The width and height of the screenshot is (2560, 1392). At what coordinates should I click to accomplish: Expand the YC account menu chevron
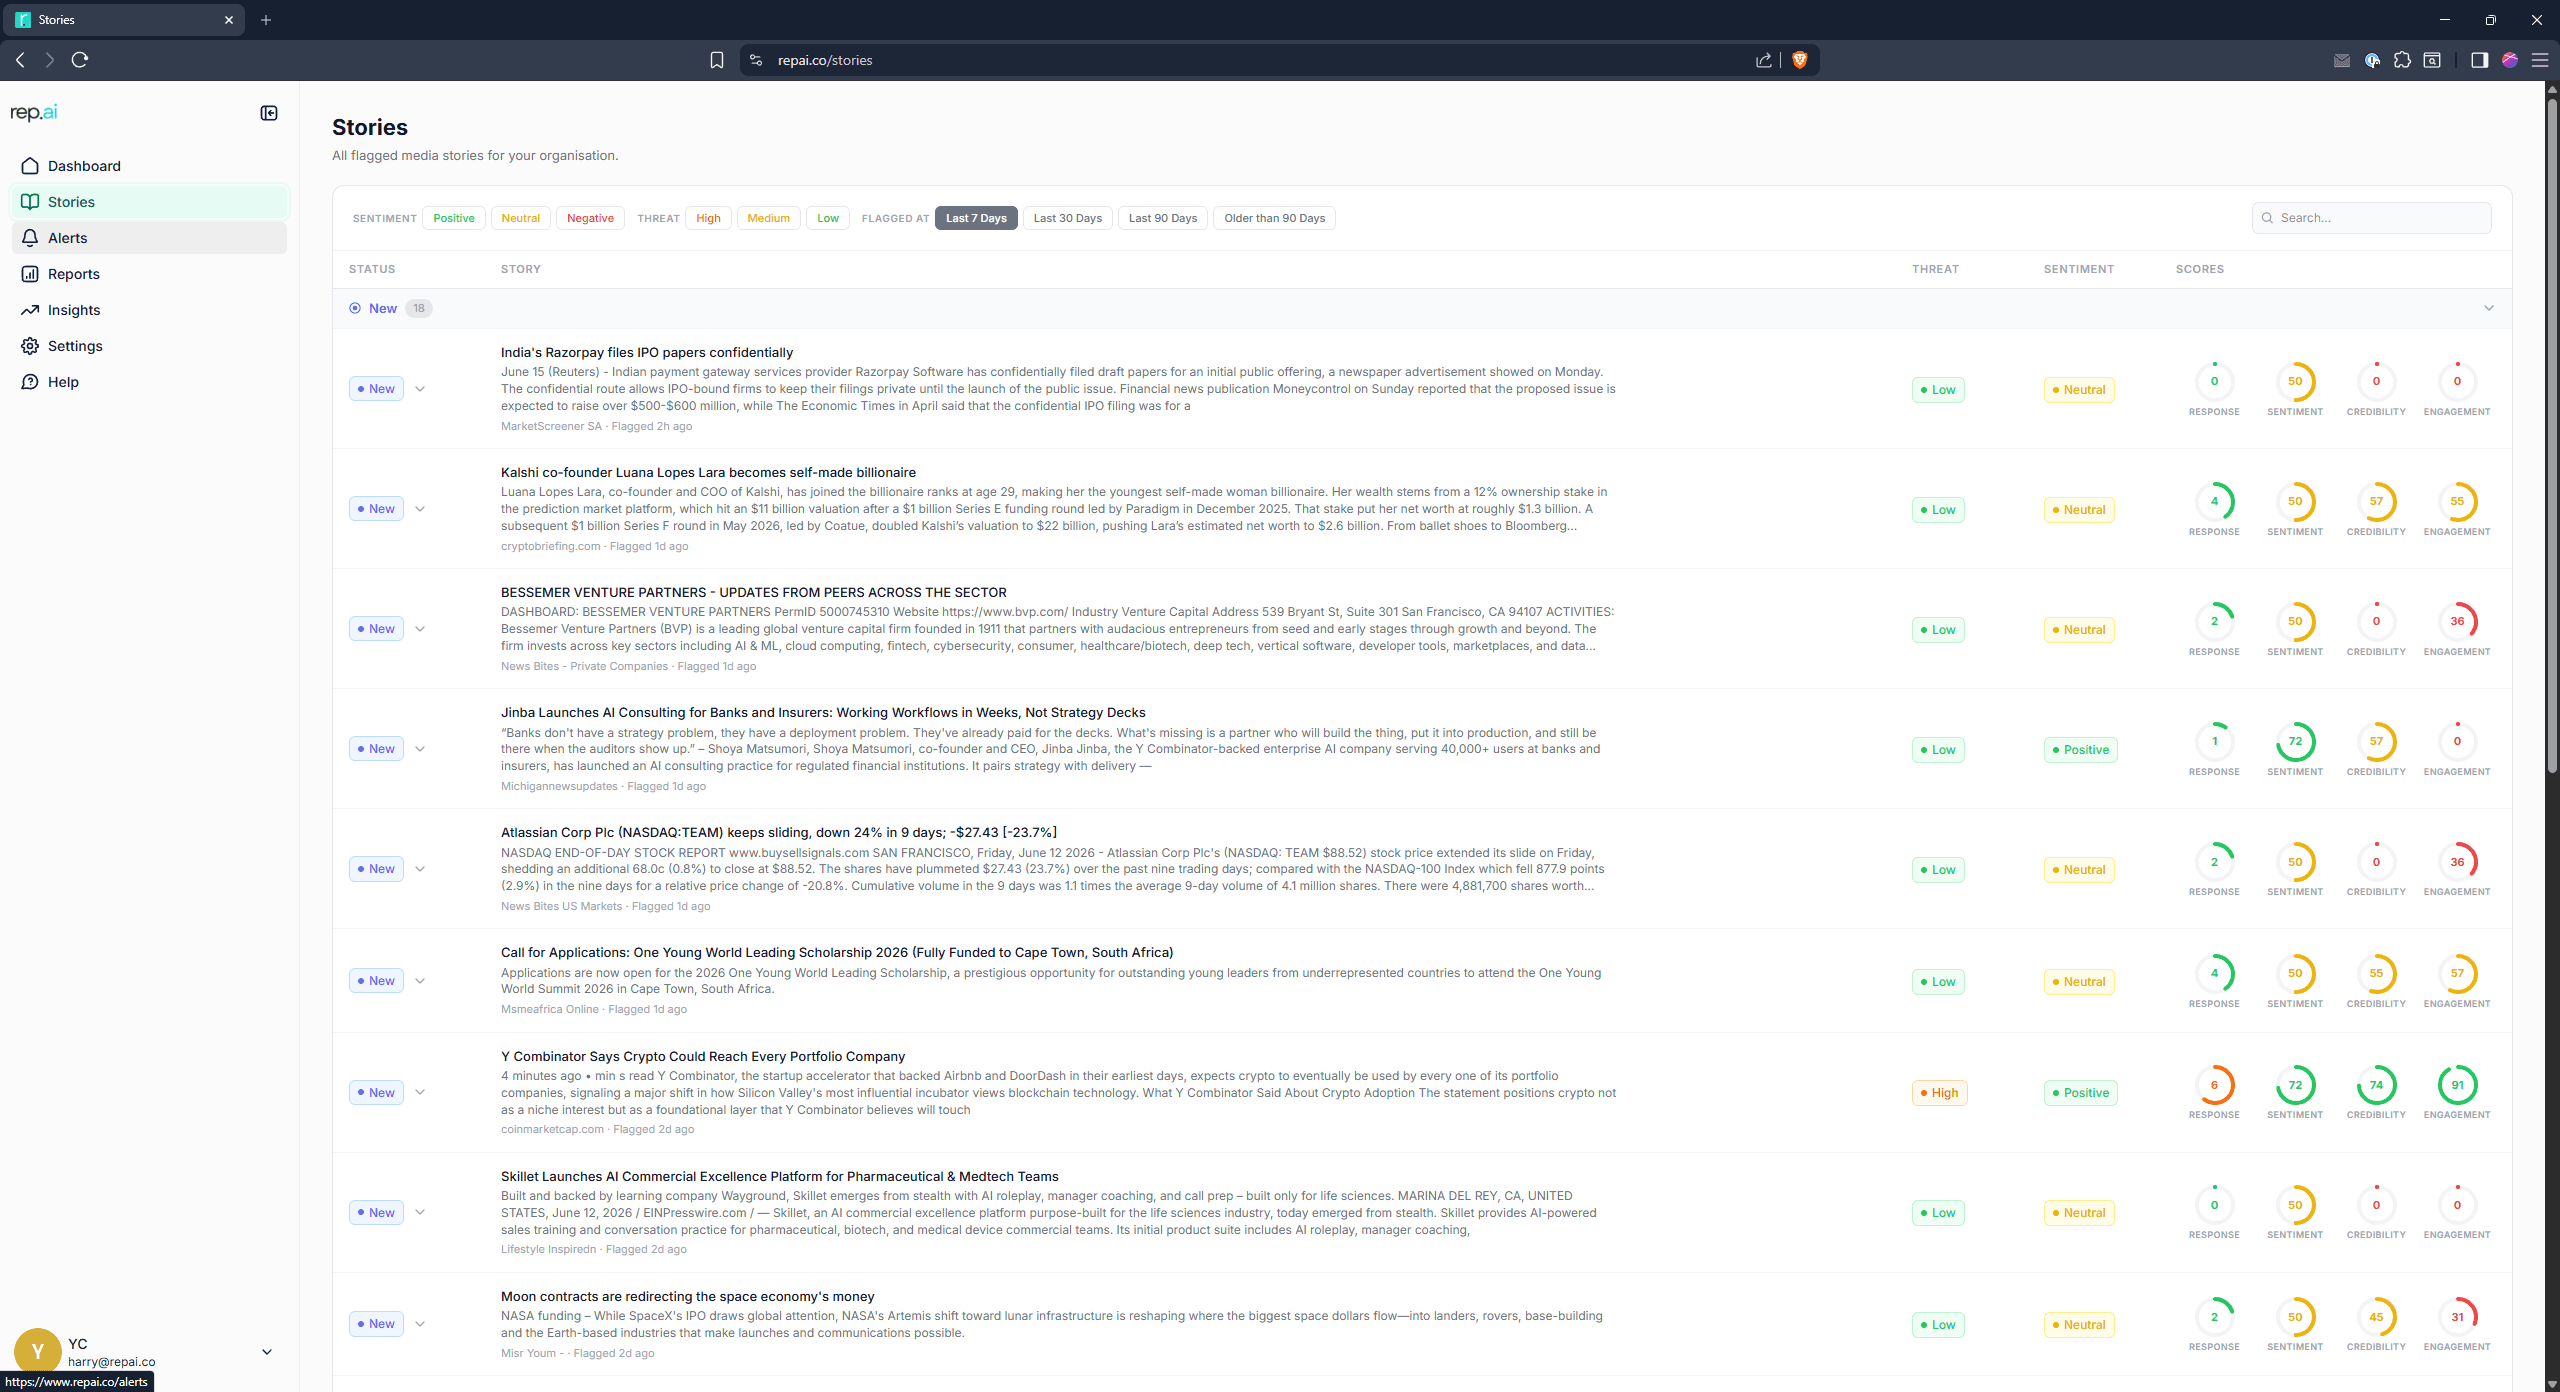pos(267,1352)
